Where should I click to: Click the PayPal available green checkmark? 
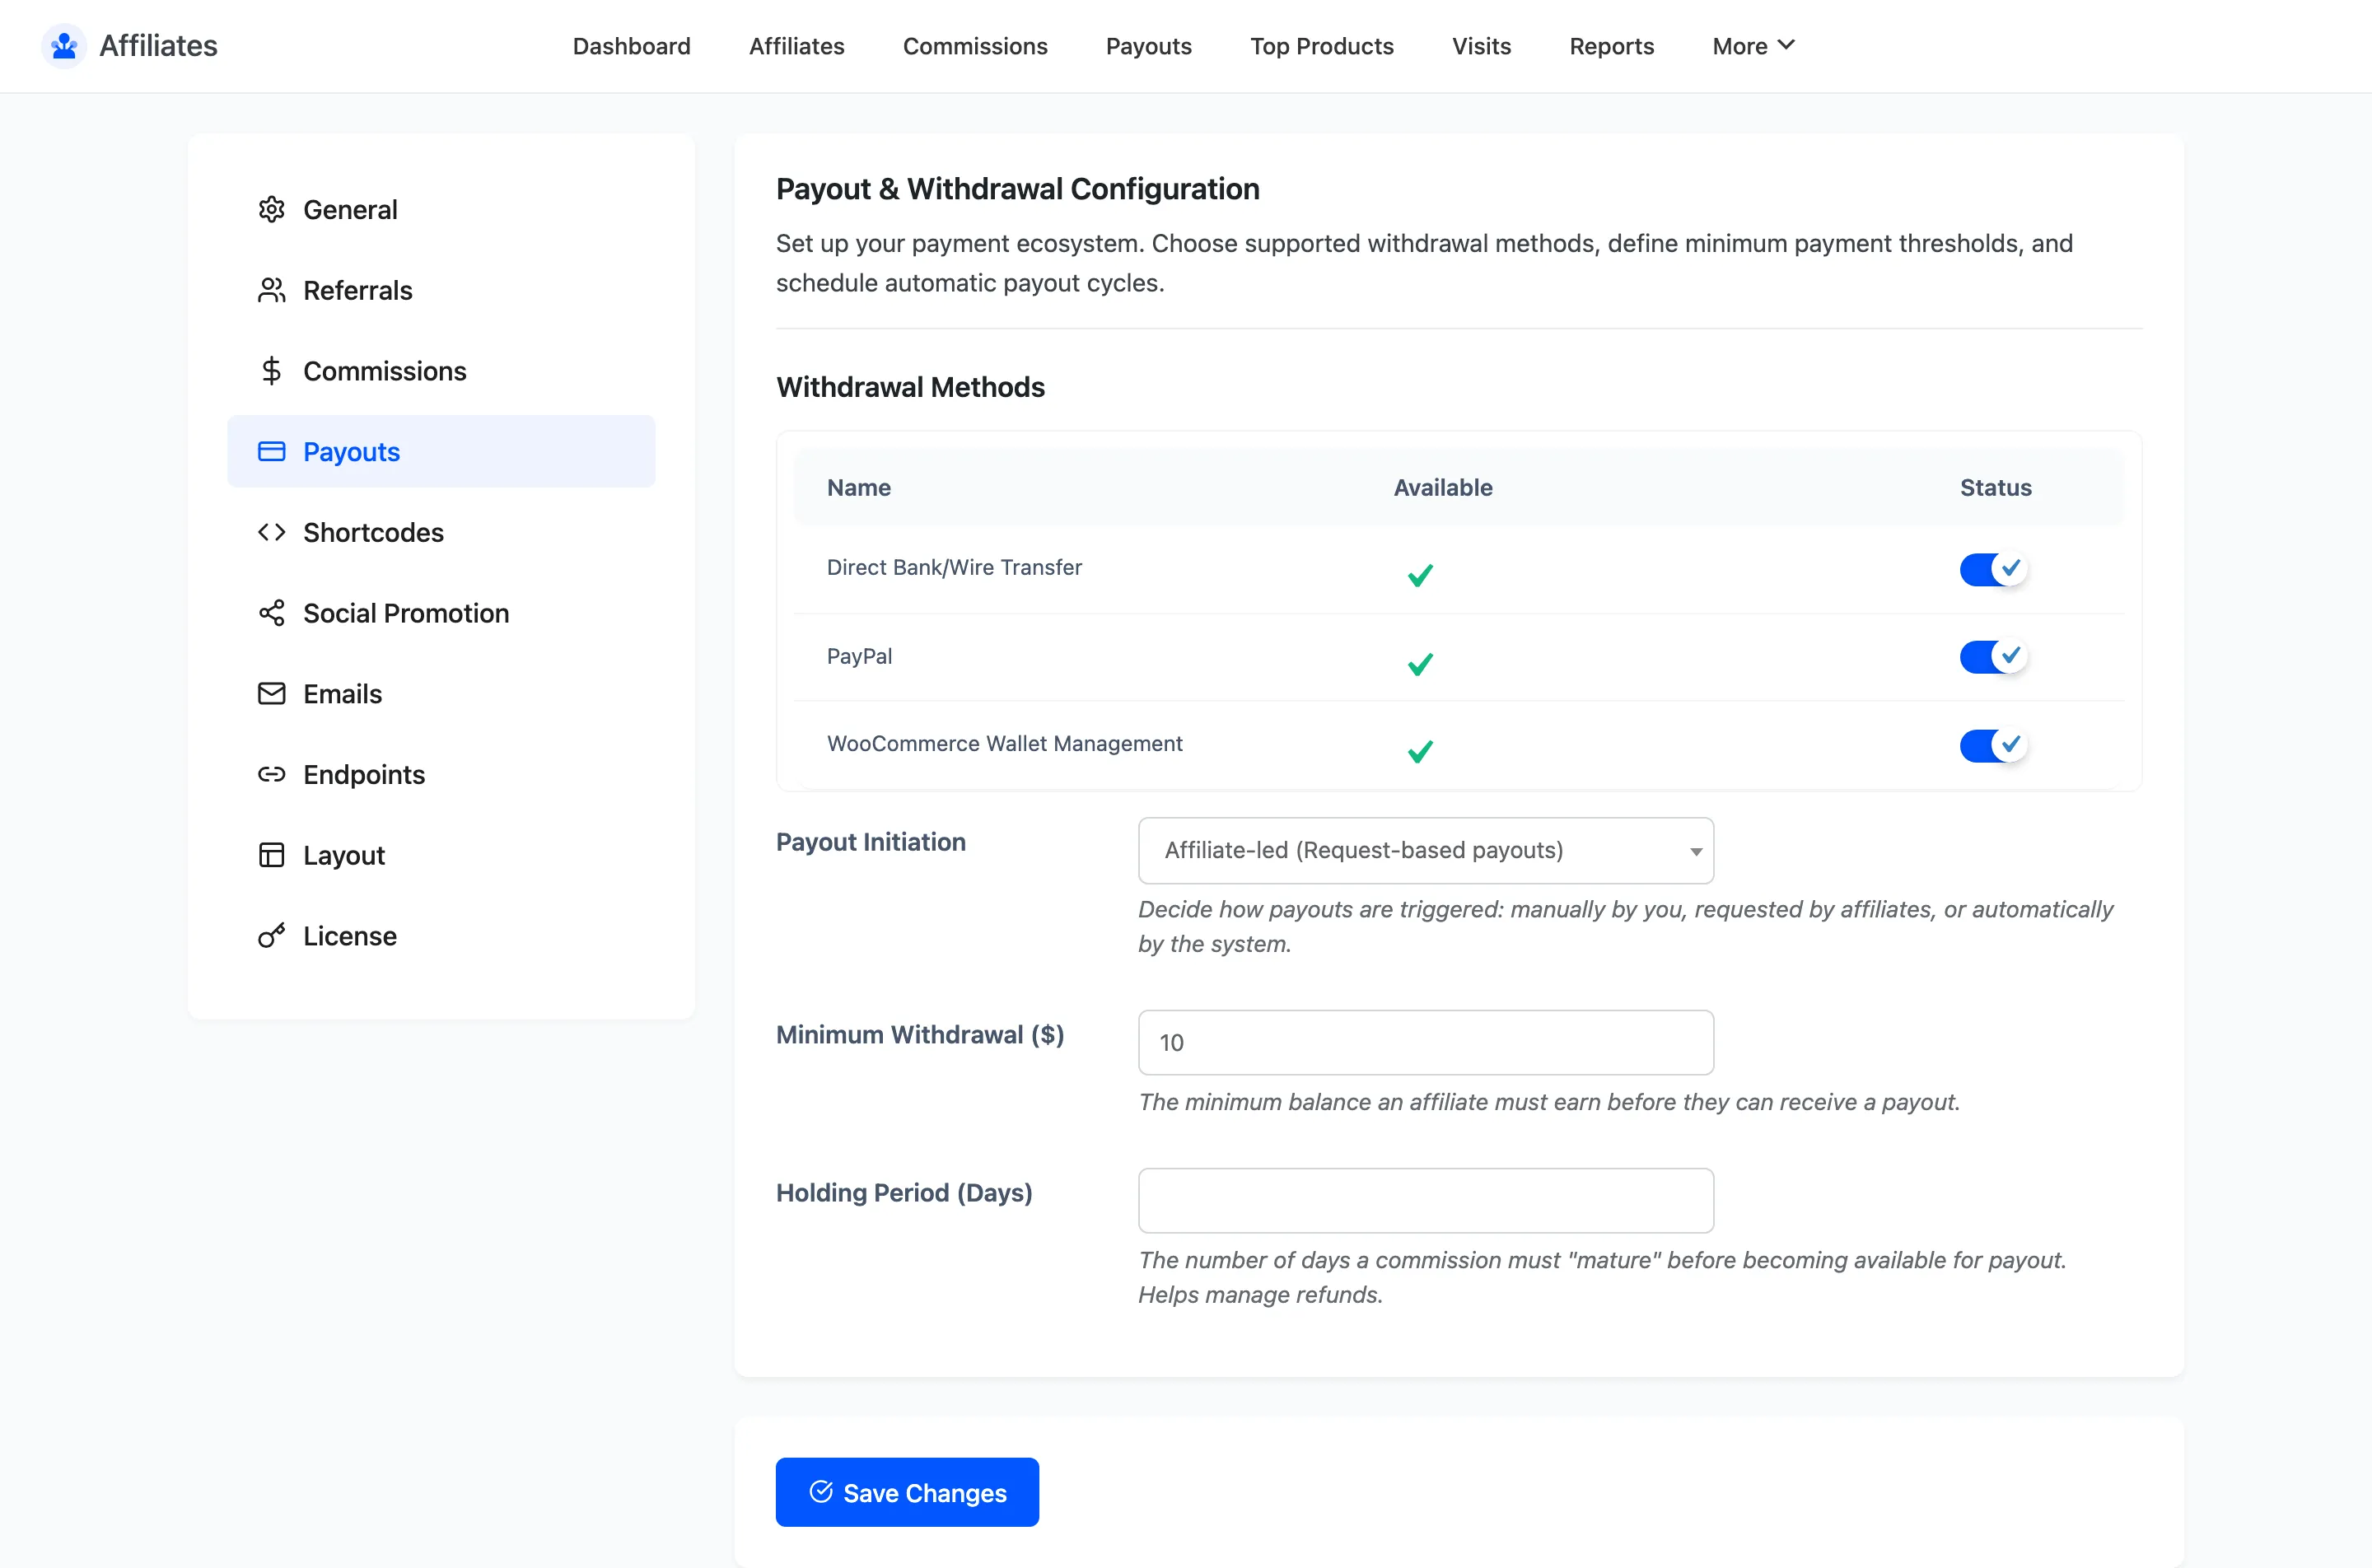(x=1420, y=664)
